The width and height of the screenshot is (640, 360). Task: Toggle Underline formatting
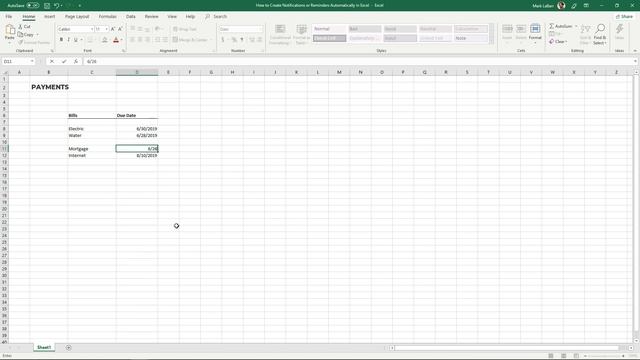click(x=76, y=40)
